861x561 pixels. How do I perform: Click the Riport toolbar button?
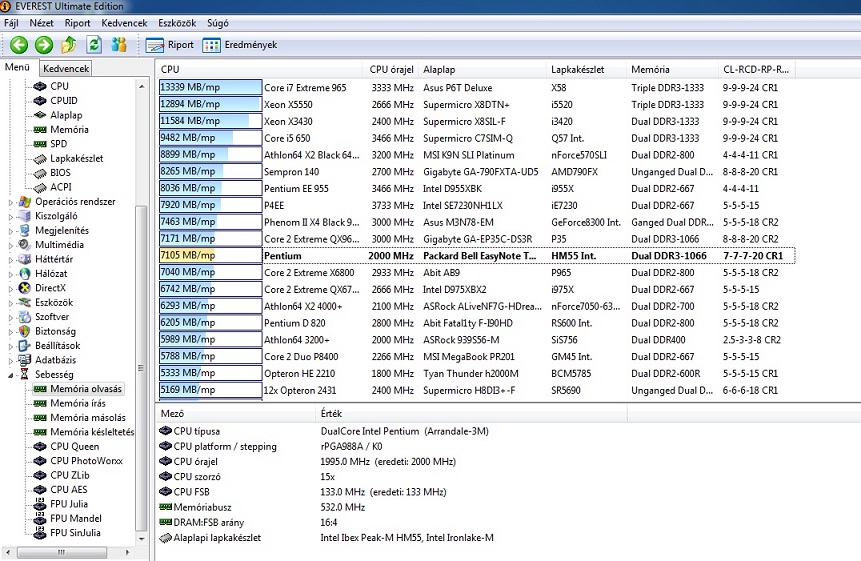pos(170,45)
